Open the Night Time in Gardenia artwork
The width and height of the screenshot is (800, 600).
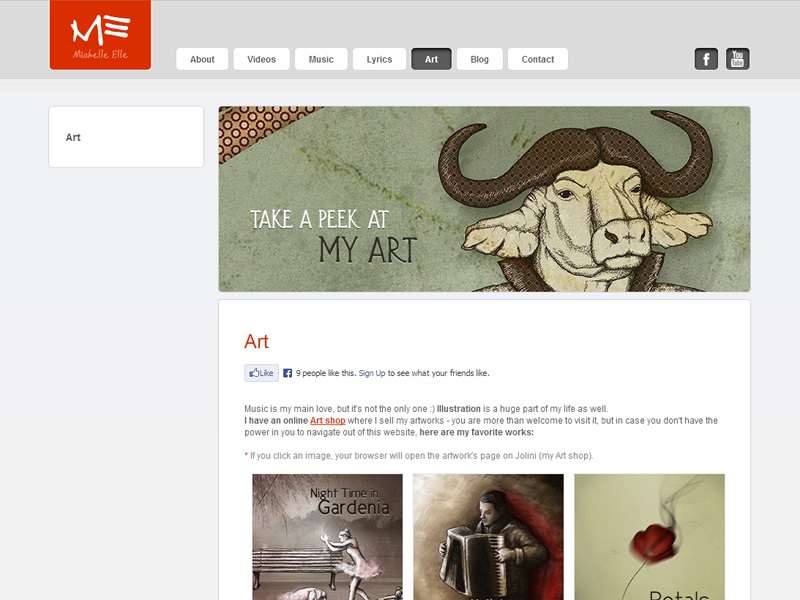[328, 537]
